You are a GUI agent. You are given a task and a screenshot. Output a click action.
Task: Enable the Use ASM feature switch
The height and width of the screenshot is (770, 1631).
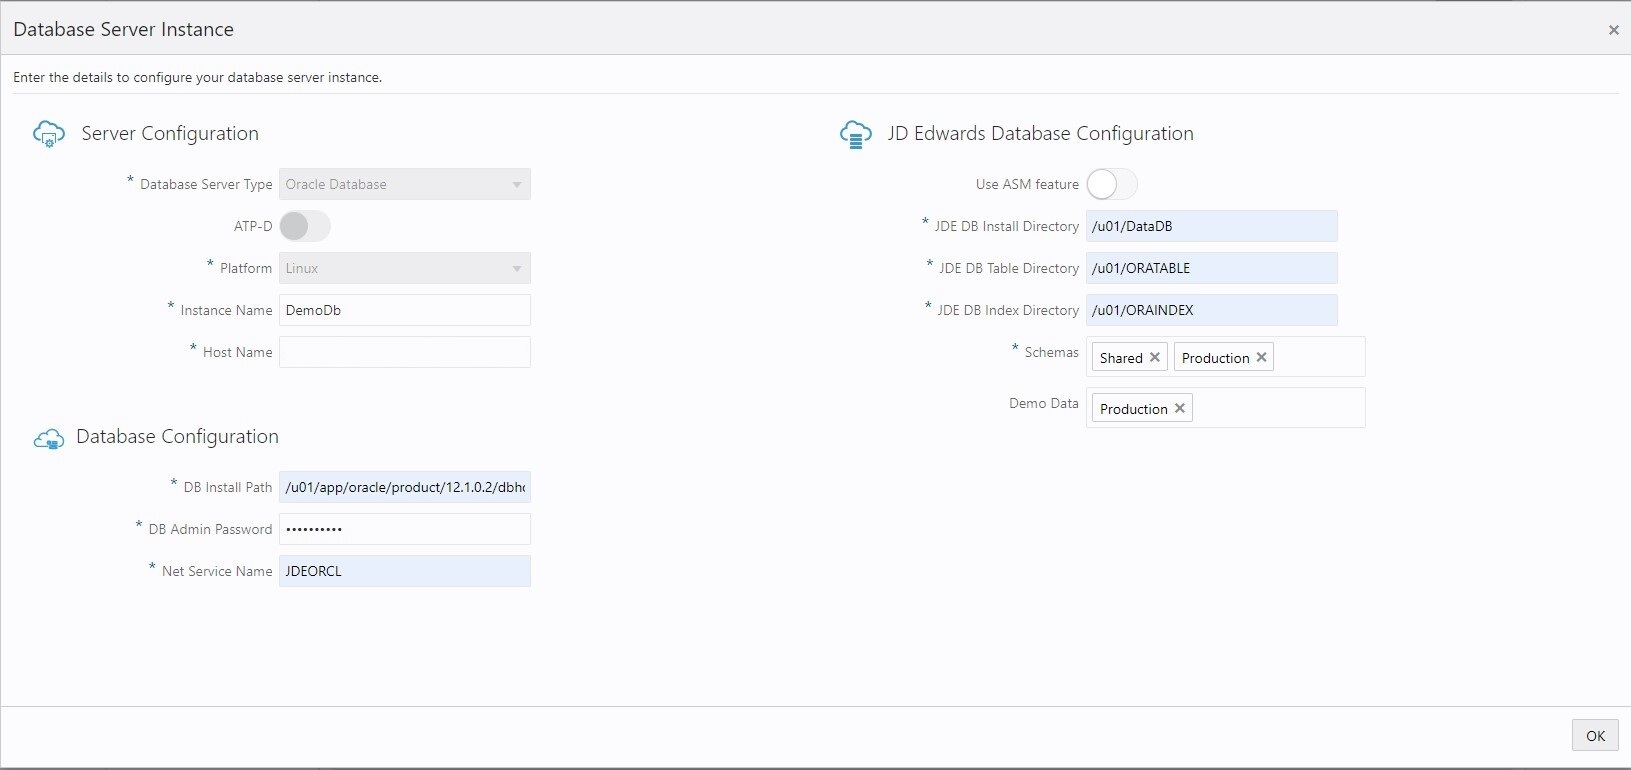point(1112,184)
